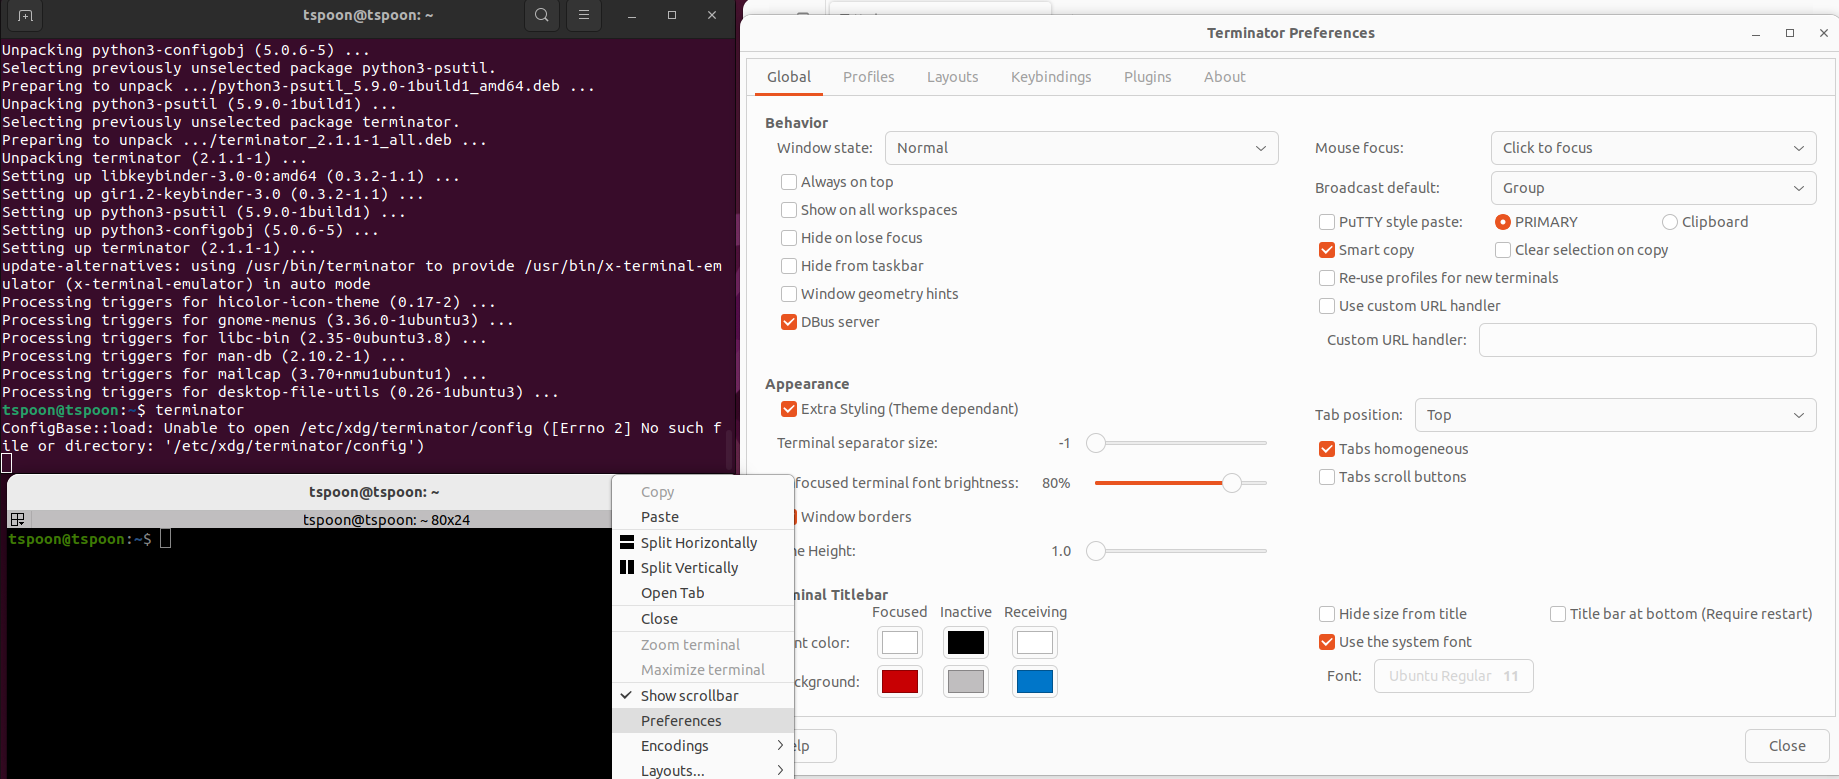Enable Hide on lose focus

click(x=789, y=238)
